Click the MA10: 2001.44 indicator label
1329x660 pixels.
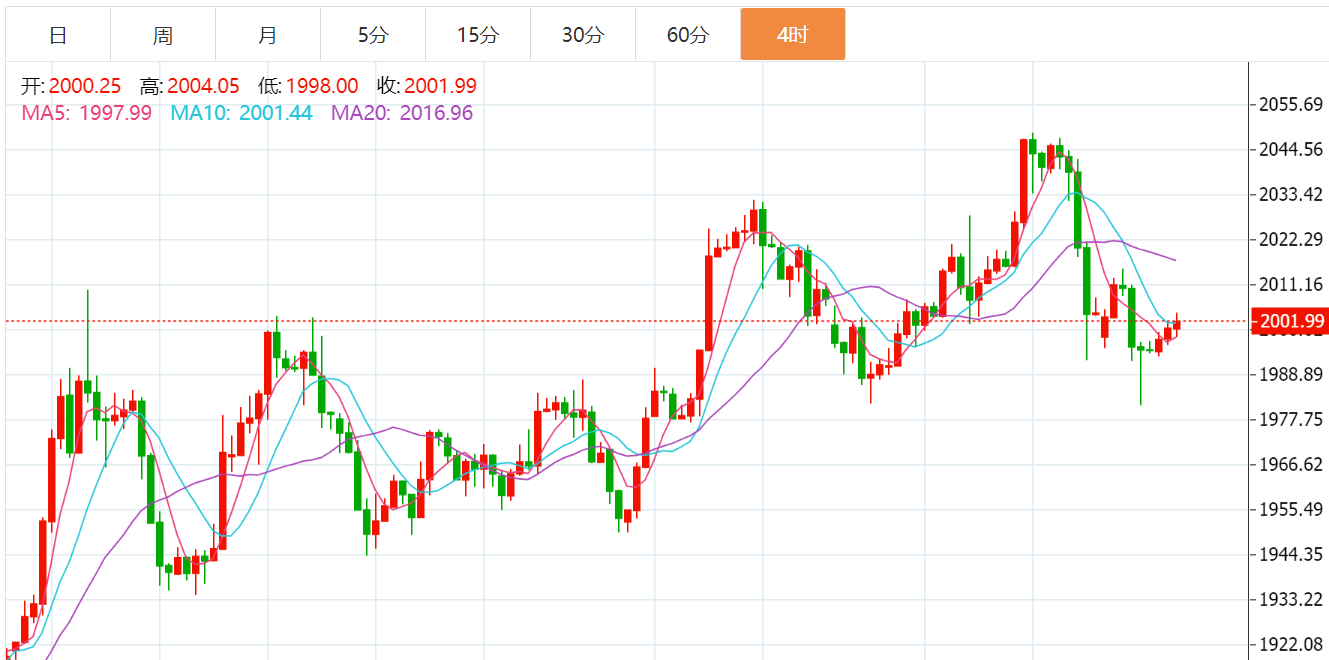241,113
